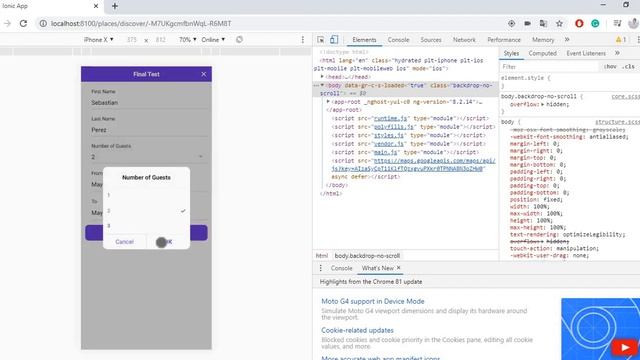View site information icon in address bar
The image size is (640, 360).
point(43,24)
